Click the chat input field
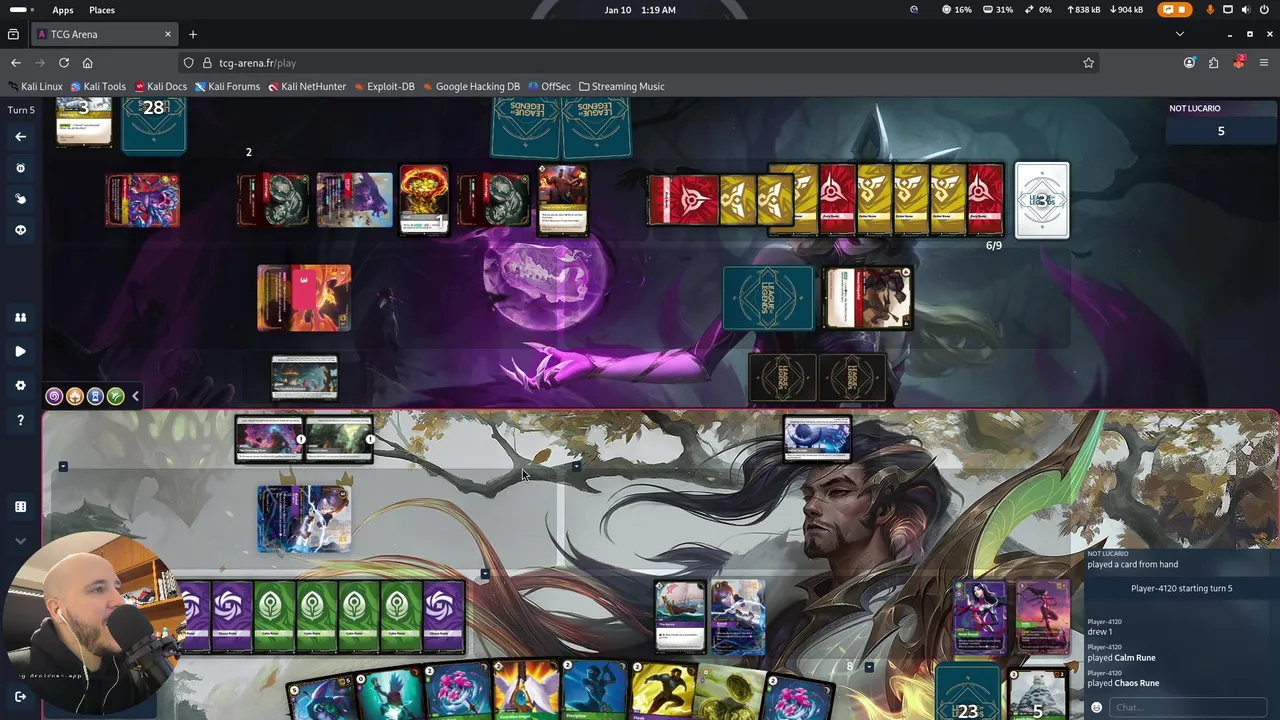The height and width of the screenshot is (720, 1280). point(1188,707)
